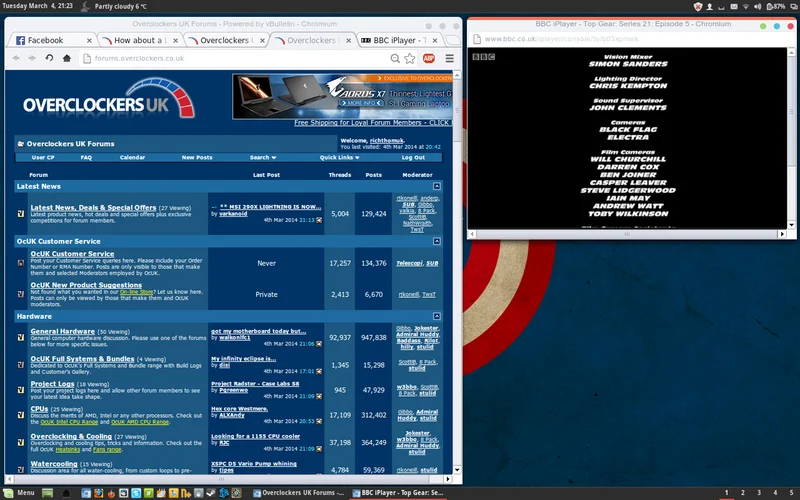The height and width of the screenshot is (500, 800).
Task: Open the General Hardware forum
Action: tap(63, 331)
